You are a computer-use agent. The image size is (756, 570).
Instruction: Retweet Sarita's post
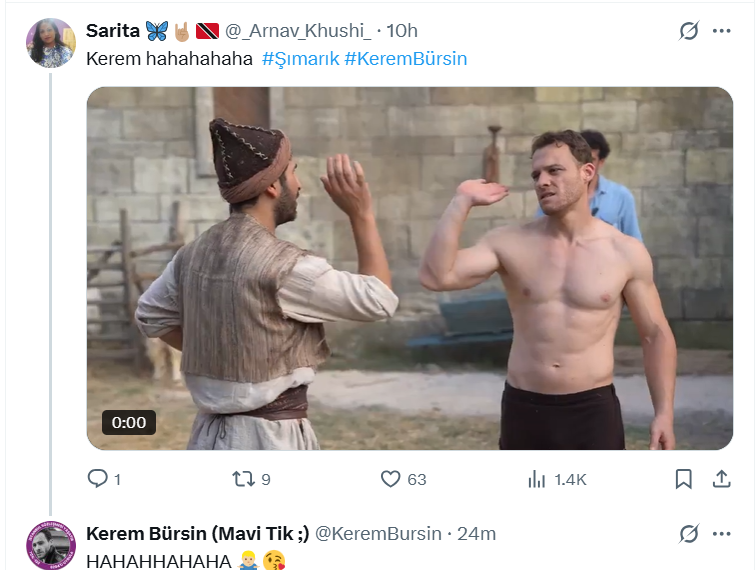[243, 479]
